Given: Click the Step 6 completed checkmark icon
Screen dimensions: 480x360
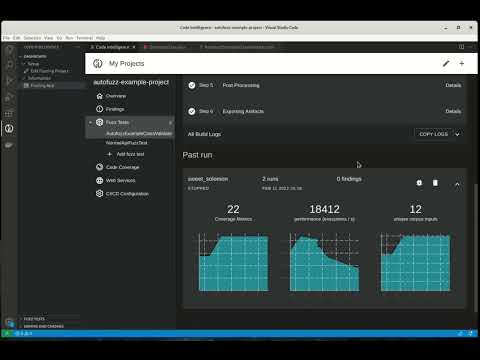Looking at the screenshot, I should coord(192,111).
